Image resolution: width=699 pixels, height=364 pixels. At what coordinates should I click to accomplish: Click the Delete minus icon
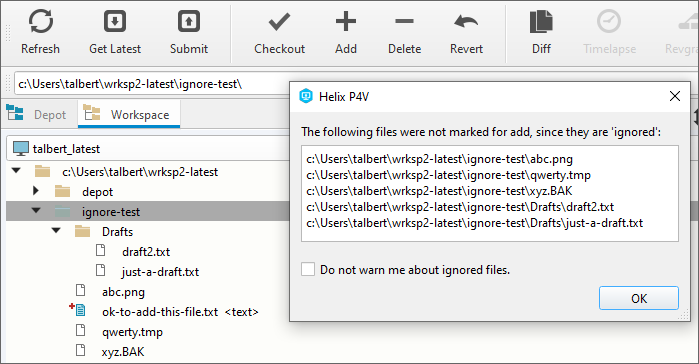tap(404, 21)
